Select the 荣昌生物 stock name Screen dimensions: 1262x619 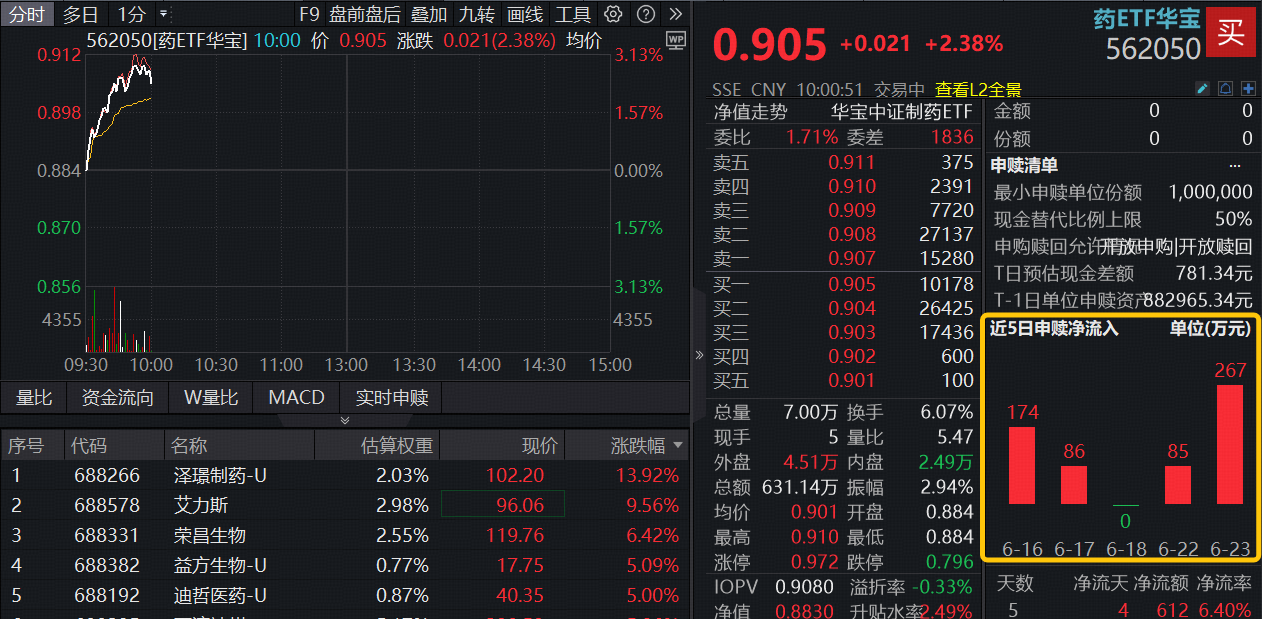[209, 535]
